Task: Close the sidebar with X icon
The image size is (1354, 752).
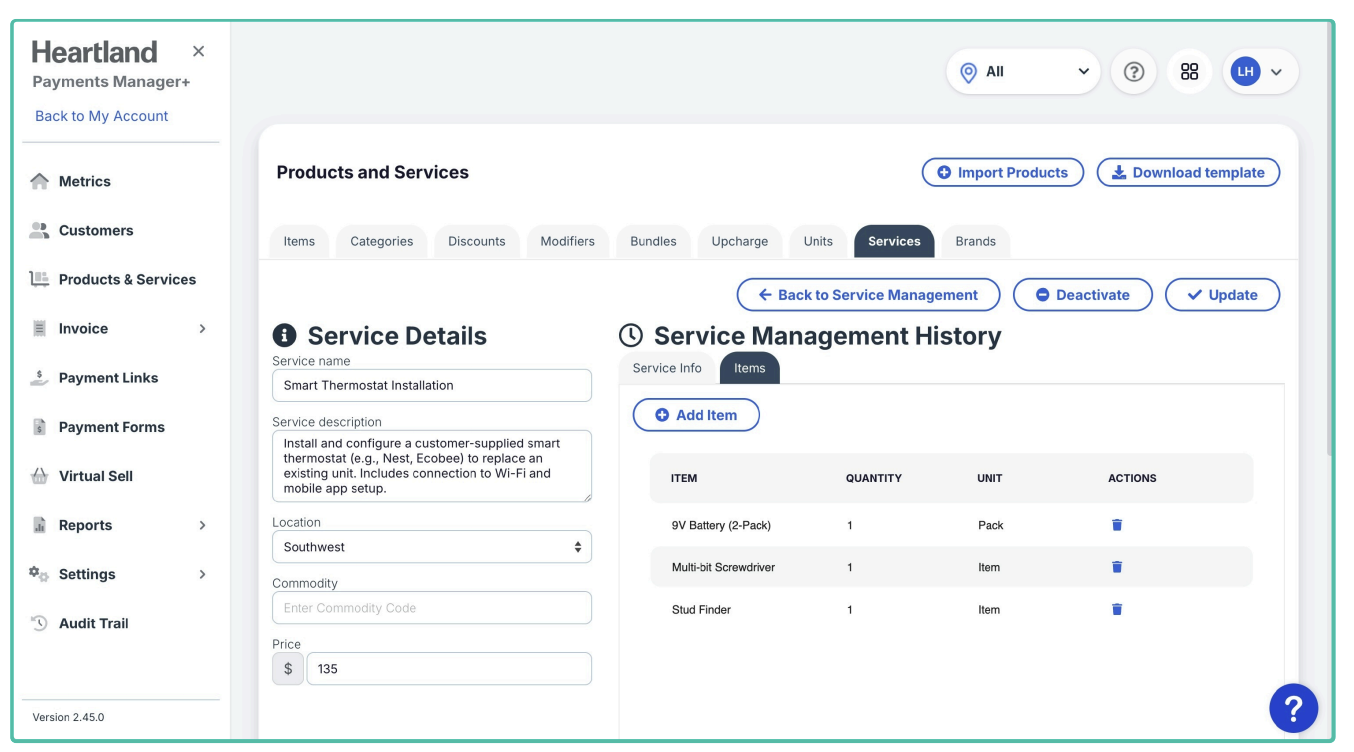Action: coord(198,51)
